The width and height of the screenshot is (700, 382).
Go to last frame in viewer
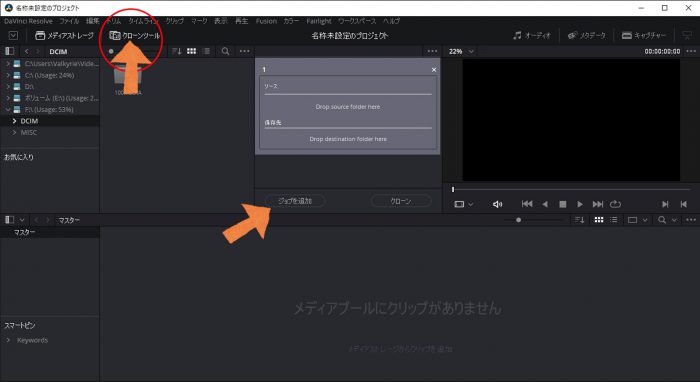coord(598,204)
